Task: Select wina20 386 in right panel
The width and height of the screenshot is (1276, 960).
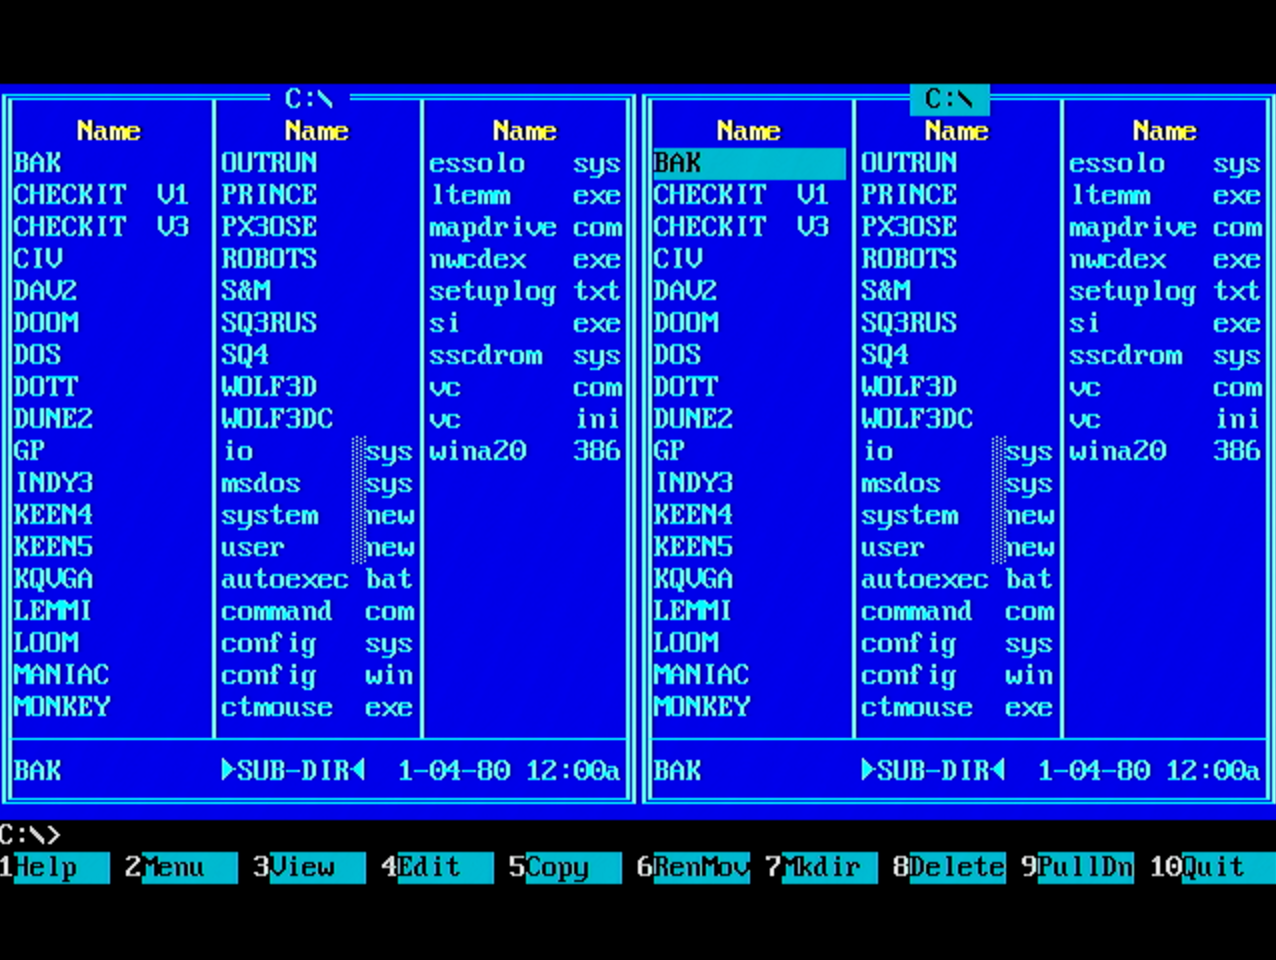Action: 1165,451
